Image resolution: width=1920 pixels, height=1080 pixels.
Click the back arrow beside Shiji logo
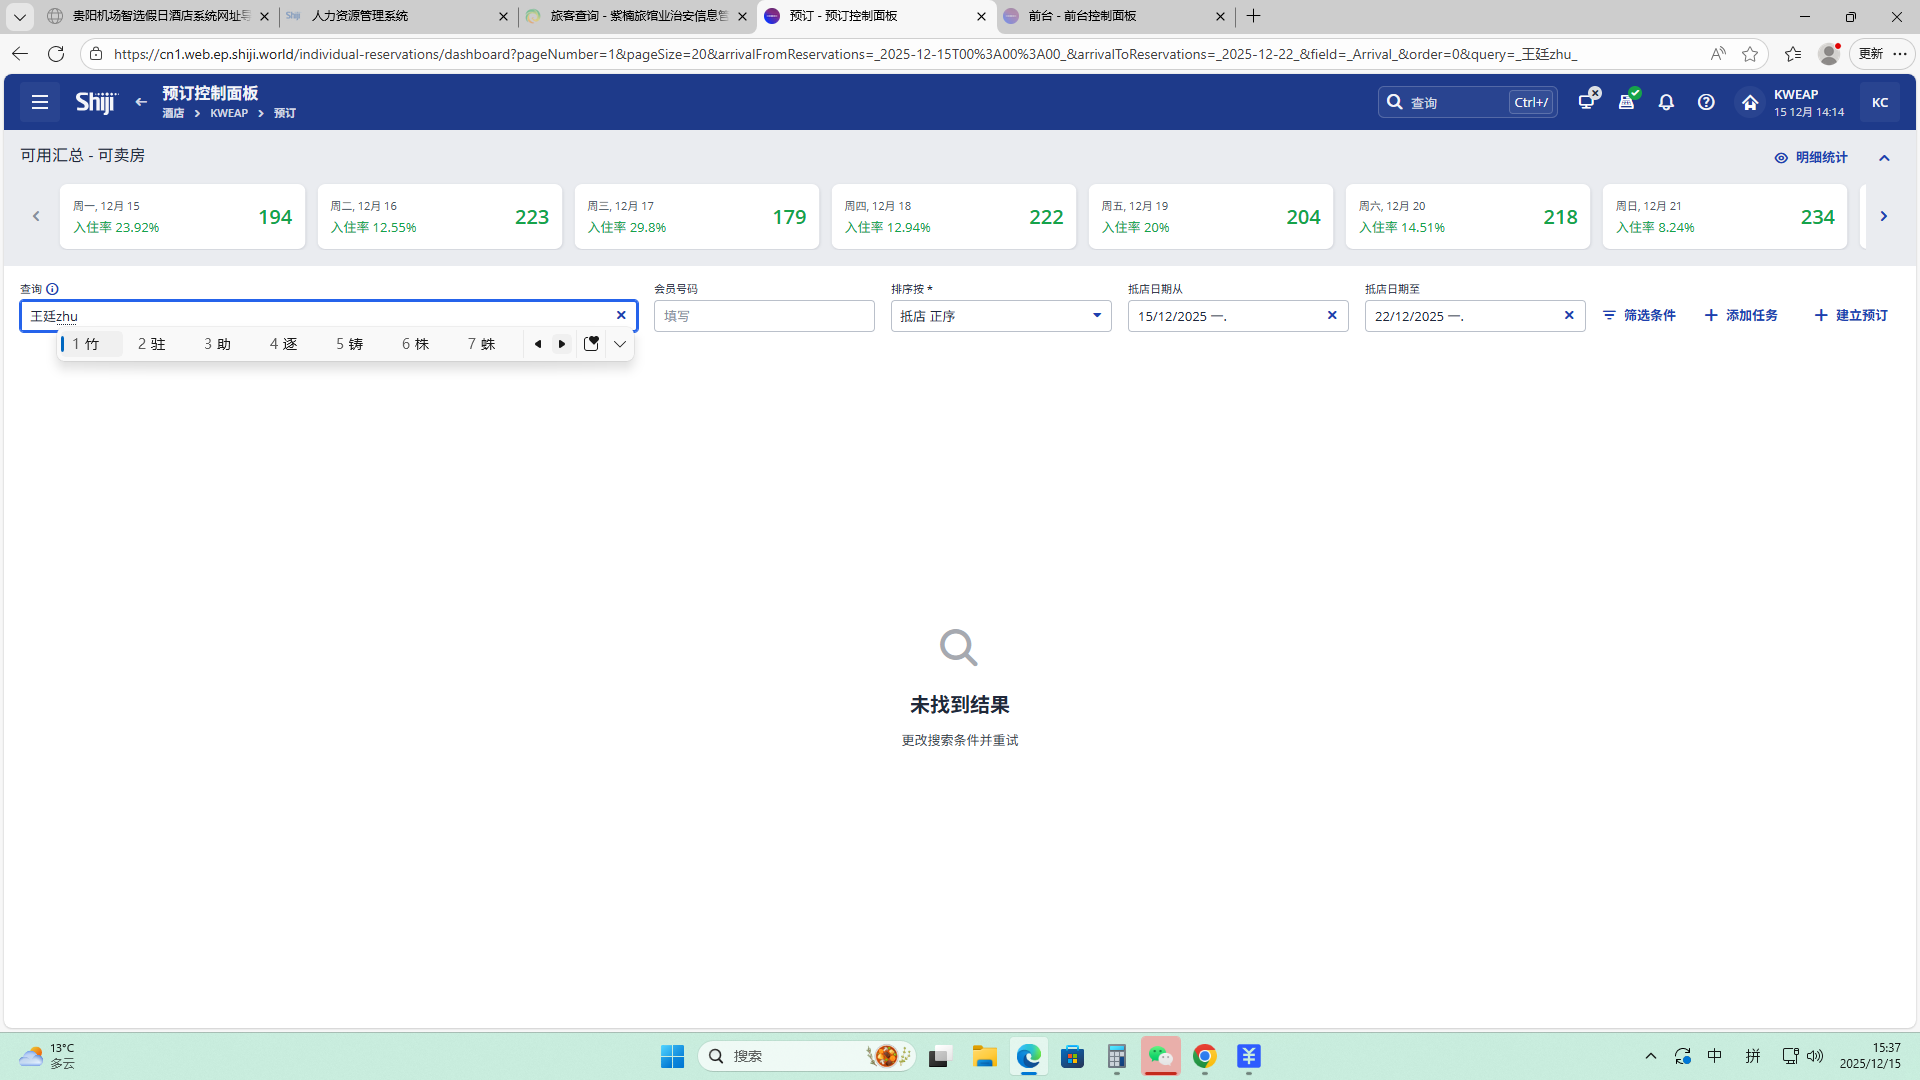(x=141, y=102)
